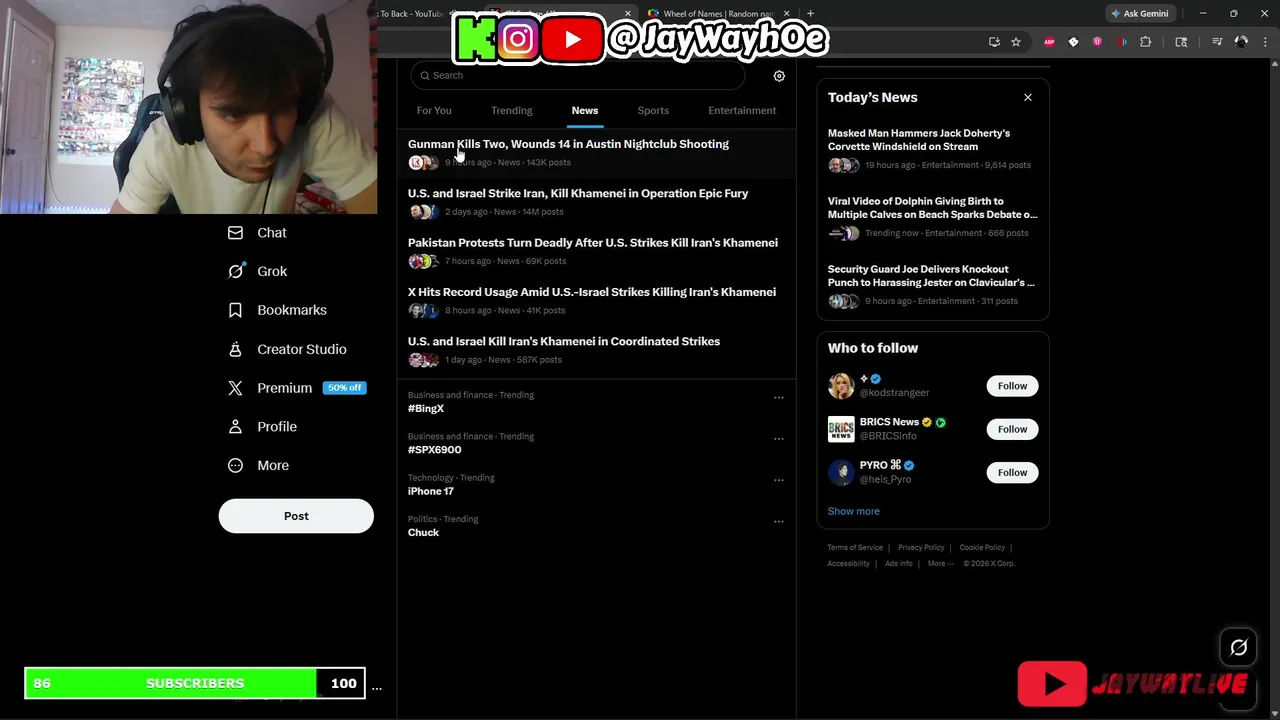
Task: Open the AdBlock Plus extension
Action: pos(1049,42)
